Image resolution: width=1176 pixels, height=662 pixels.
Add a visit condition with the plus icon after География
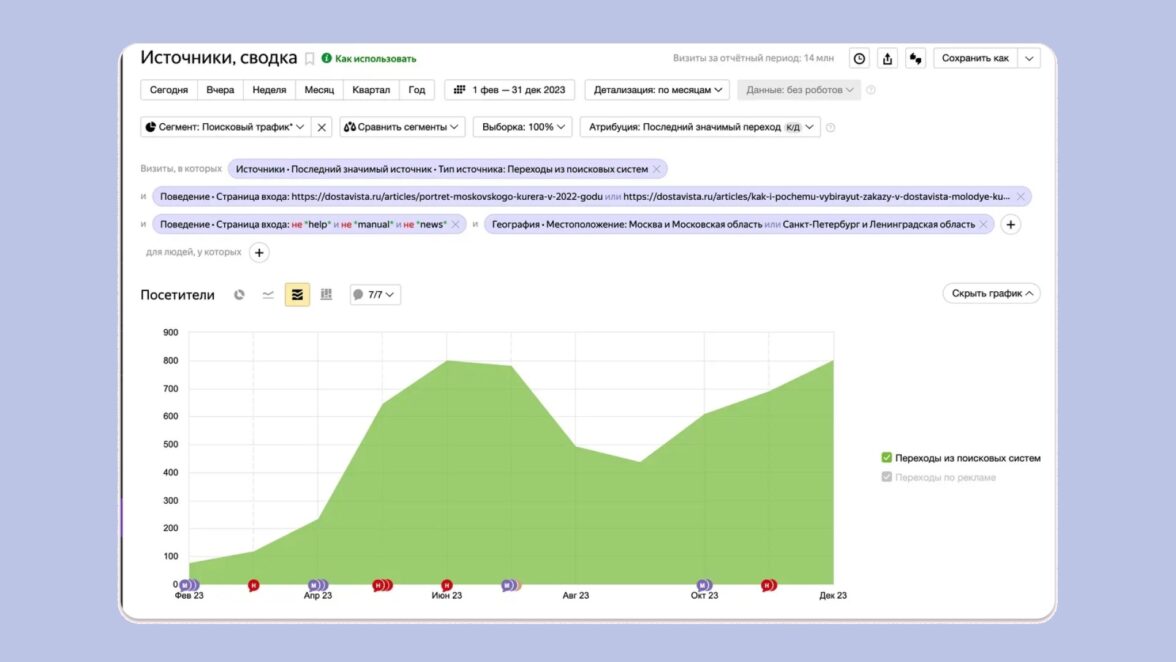click(1011, 225)
